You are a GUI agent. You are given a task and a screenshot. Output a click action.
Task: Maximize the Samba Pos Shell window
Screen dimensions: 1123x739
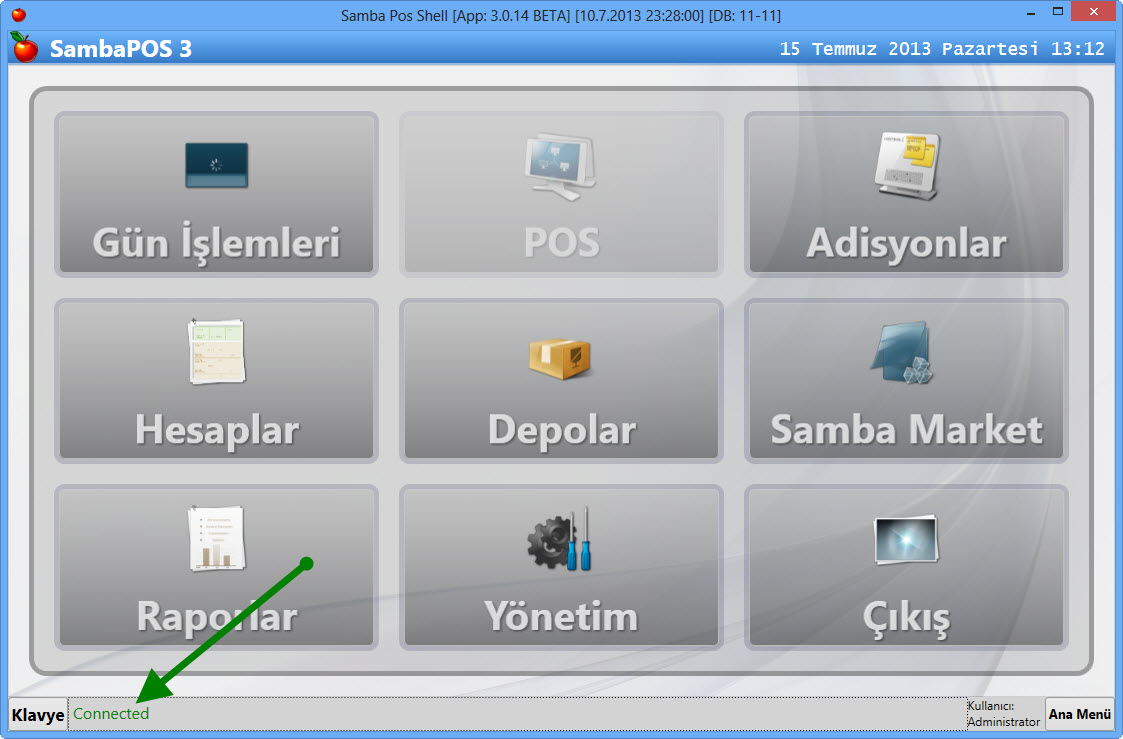1058,13
